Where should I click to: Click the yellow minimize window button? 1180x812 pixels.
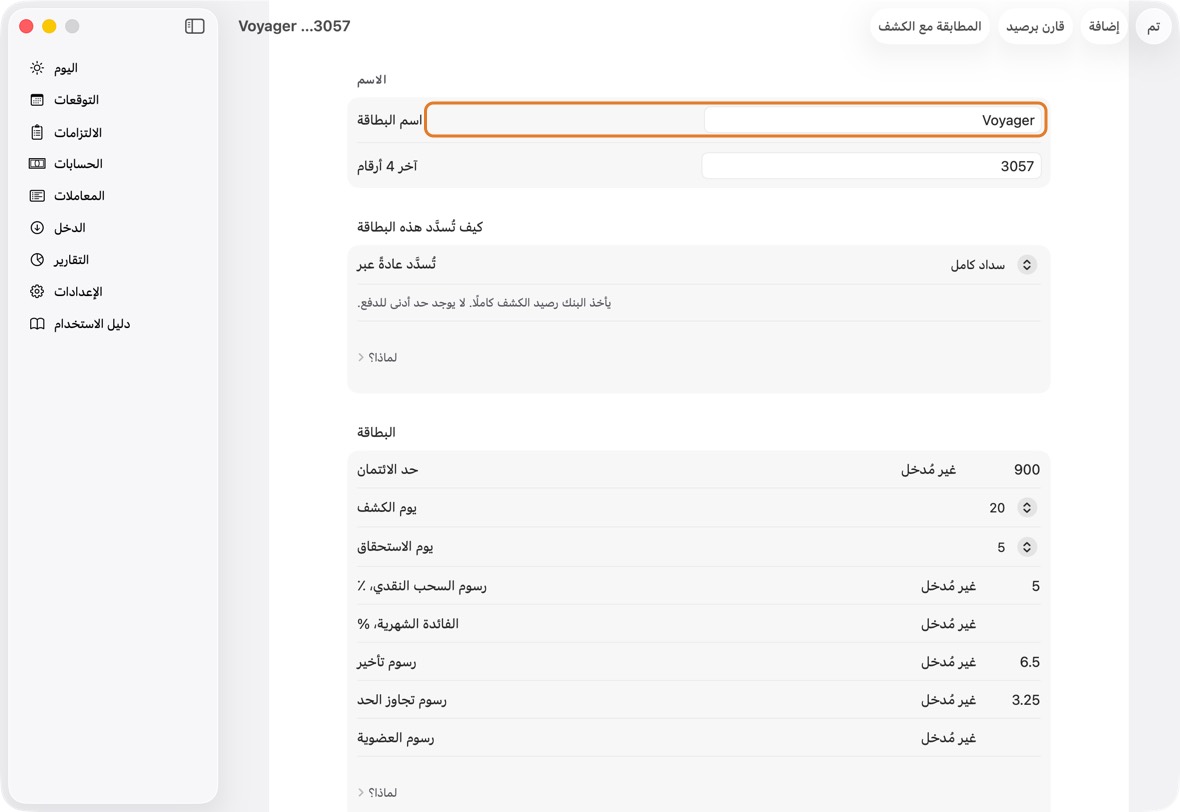(49, 26)
